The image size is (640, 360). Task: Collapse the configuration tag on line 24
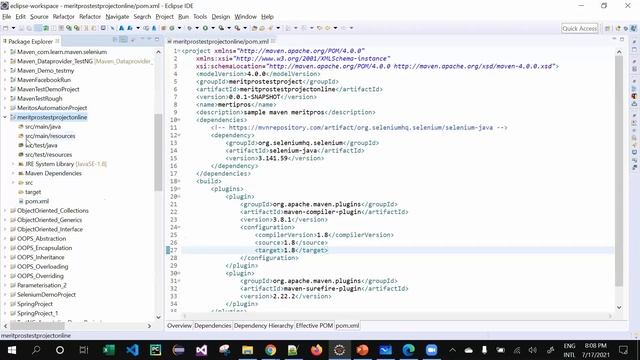point(179,227)
